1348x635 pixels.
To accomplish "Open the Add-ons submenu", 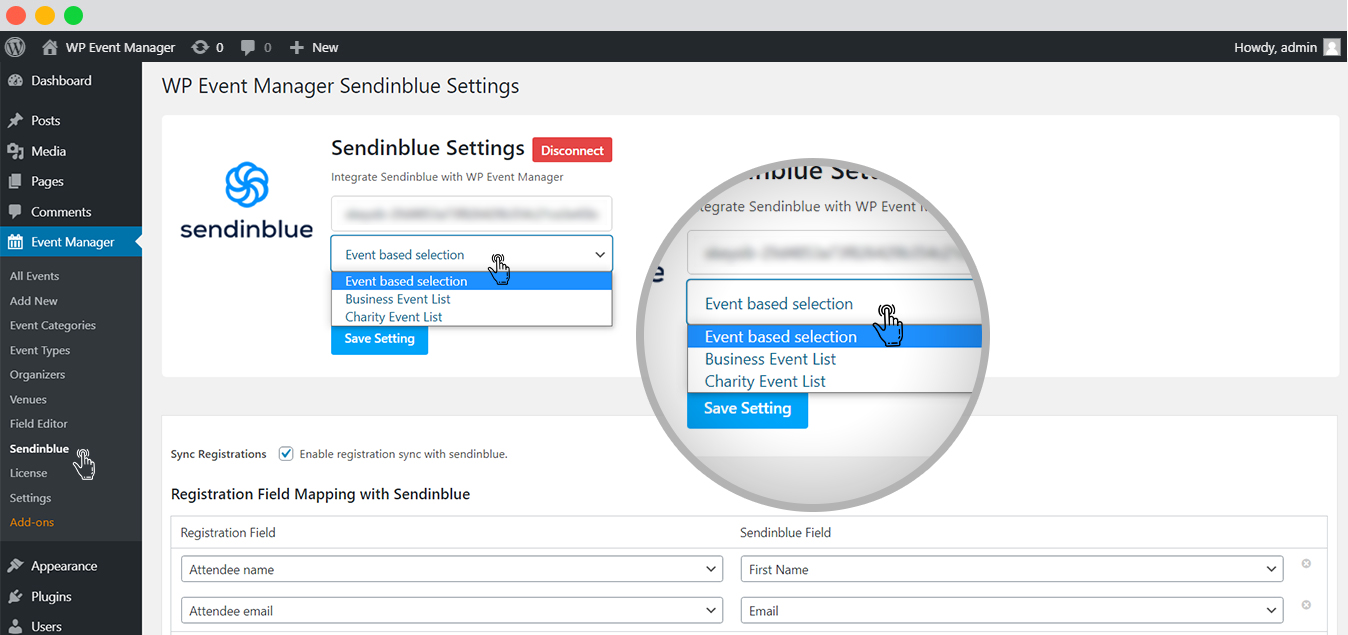I will pyautogui.click(x=32, y=522).
